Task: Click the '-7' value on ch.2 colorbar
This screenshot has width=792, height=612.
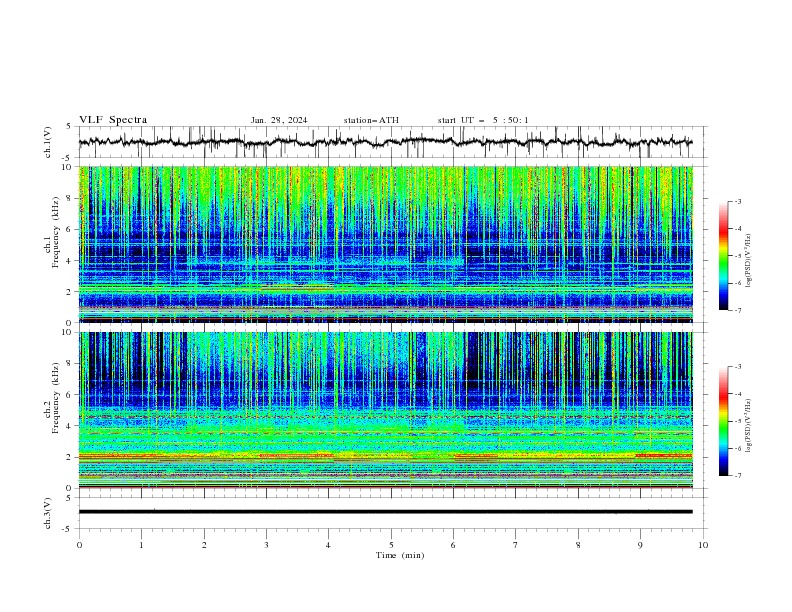Action: pos(737,475)
